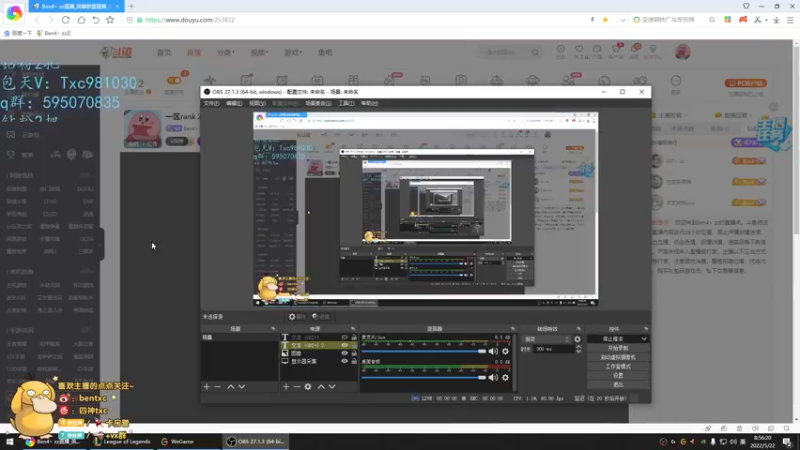Toggle visibility of first text GDI+ source
Screen dimensions: 800x450
point(344,337)
